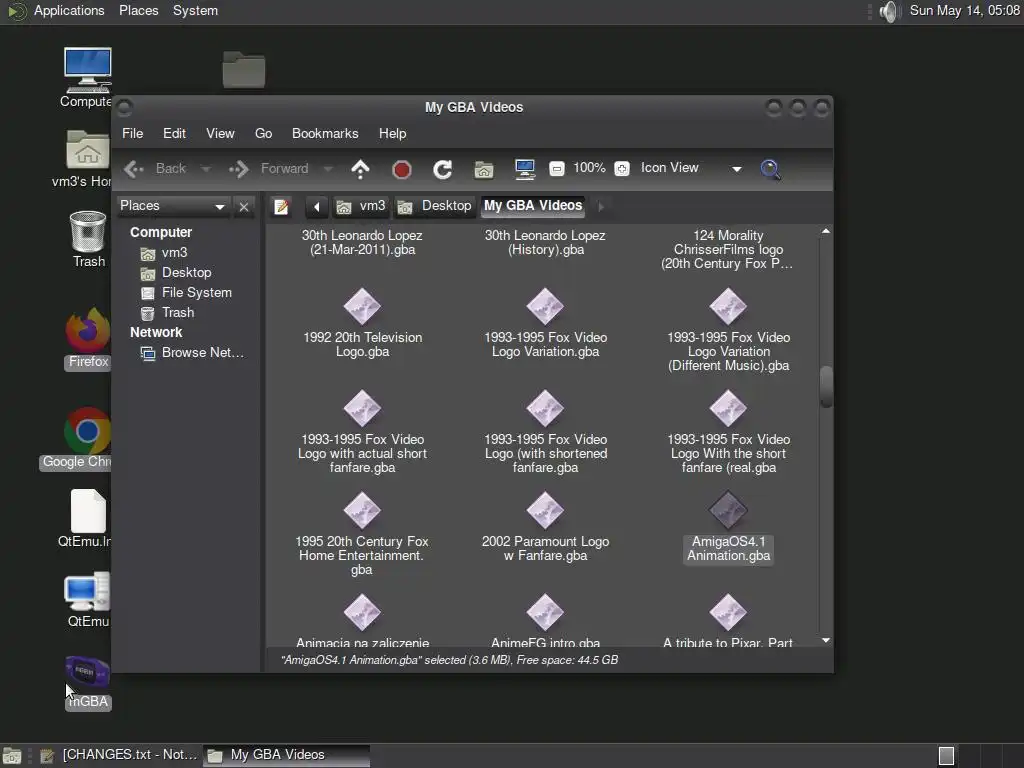Click scrollbar up arrow in file list
The height and width of the screenshot is (768, 1024).
826,231
